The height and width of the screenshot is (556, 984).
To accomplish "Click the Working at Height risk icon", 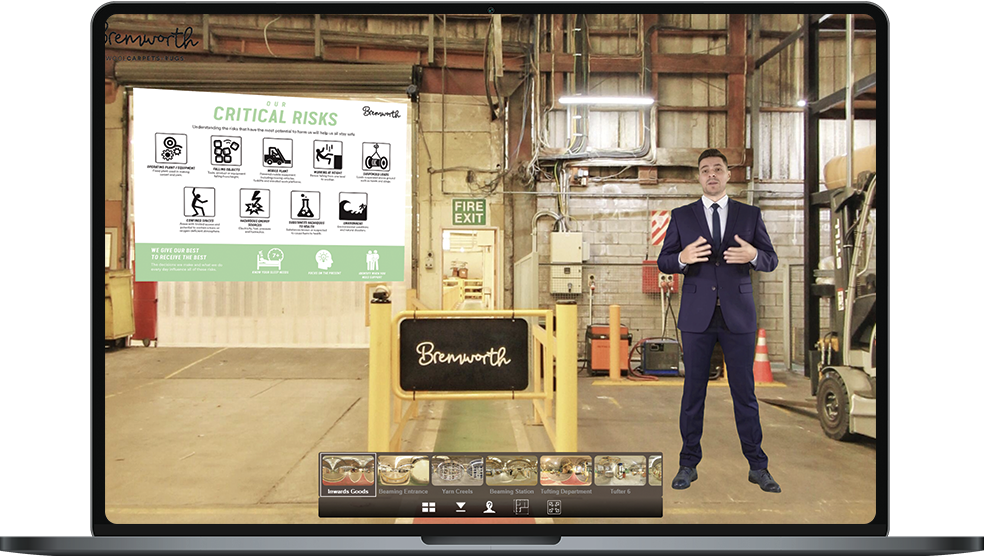I will point(328,155).
